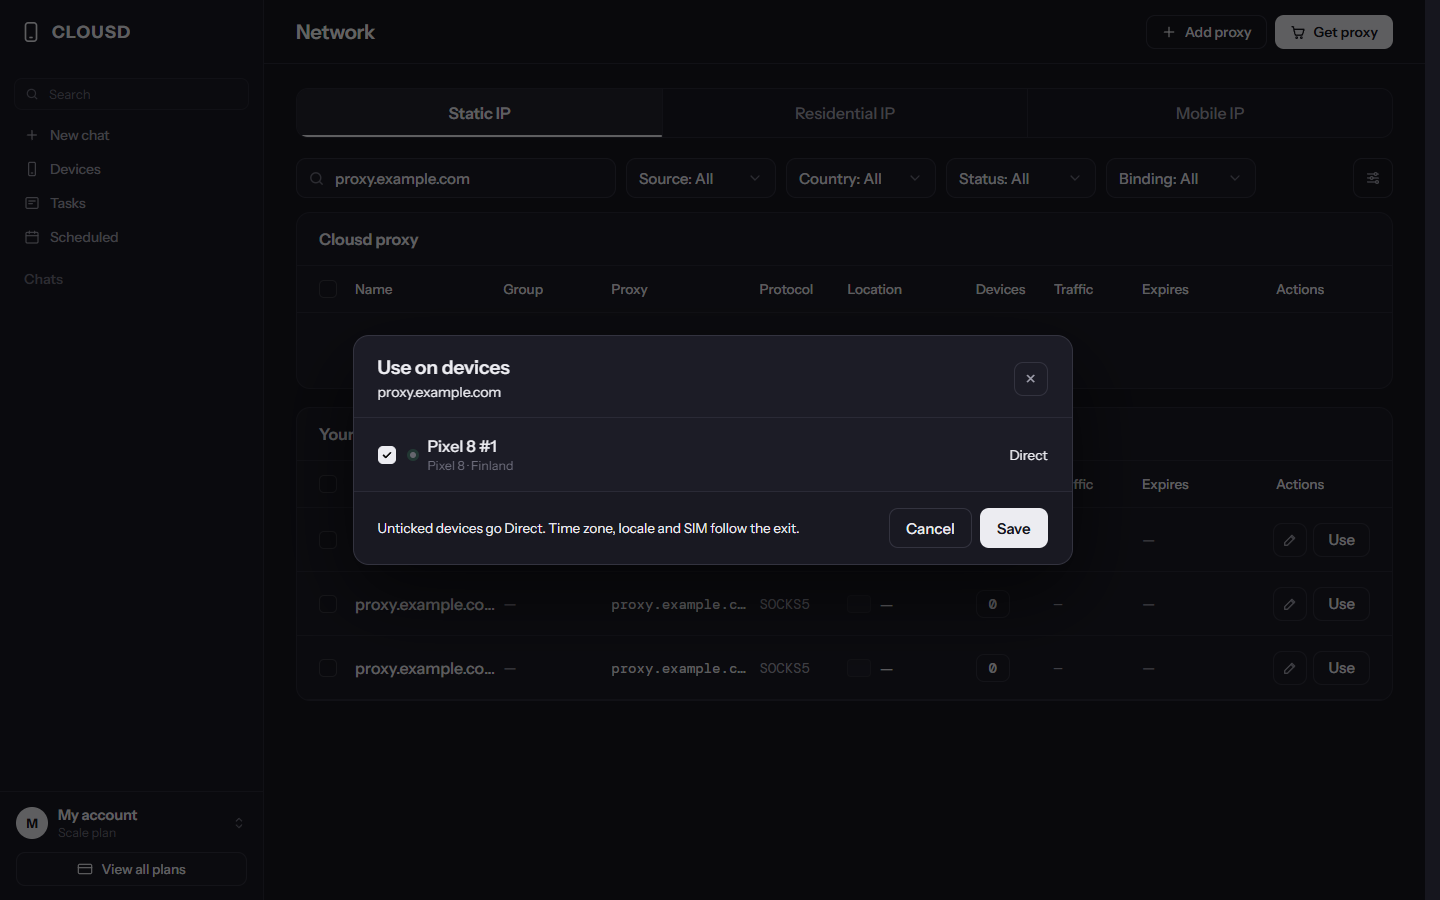Open the Binding: All dropdown
The width and height of the screenshot is (1440, 900).
[1180, 178]
